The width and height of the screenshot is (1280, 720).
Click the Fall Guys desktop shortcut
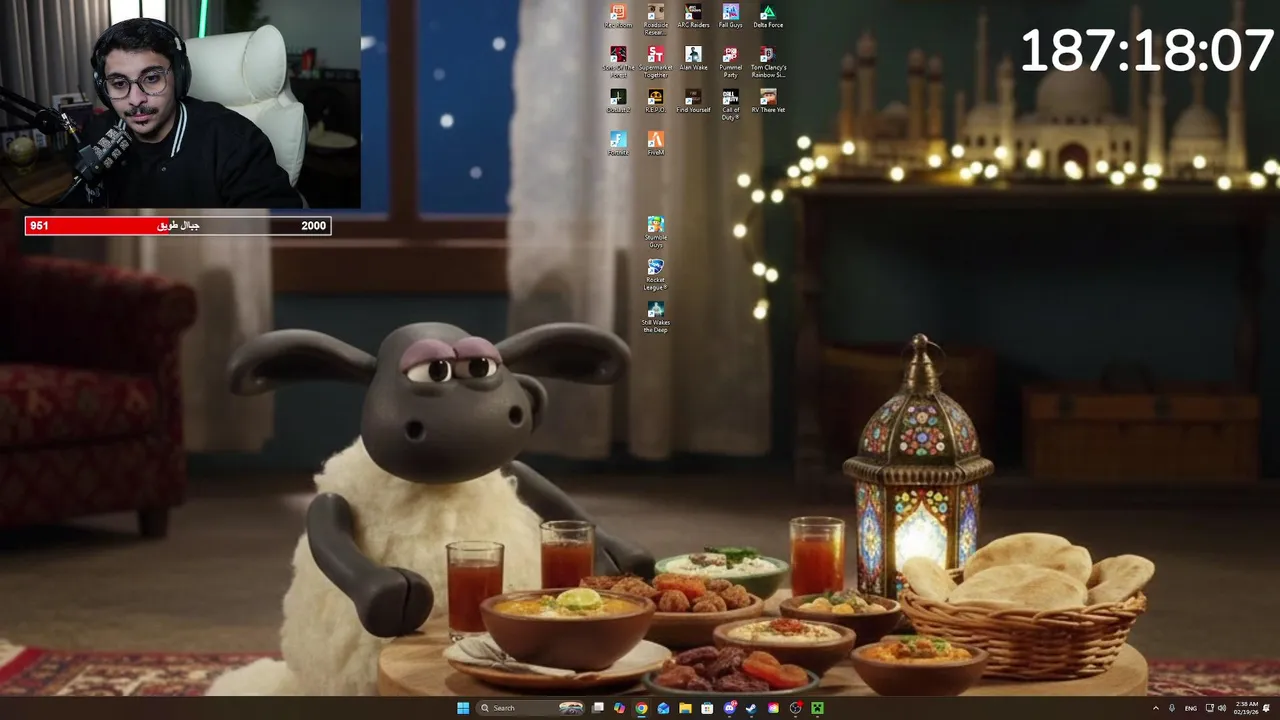[x=730, y=16]
